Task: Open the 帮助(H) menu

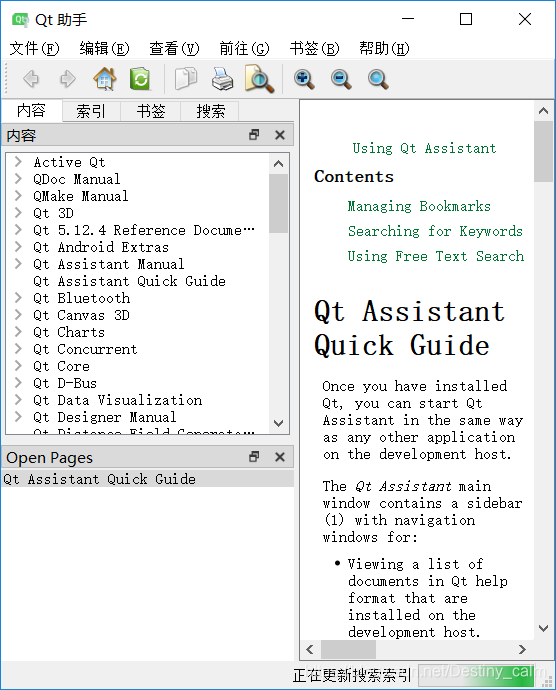Action: click(x=384, y=48)
